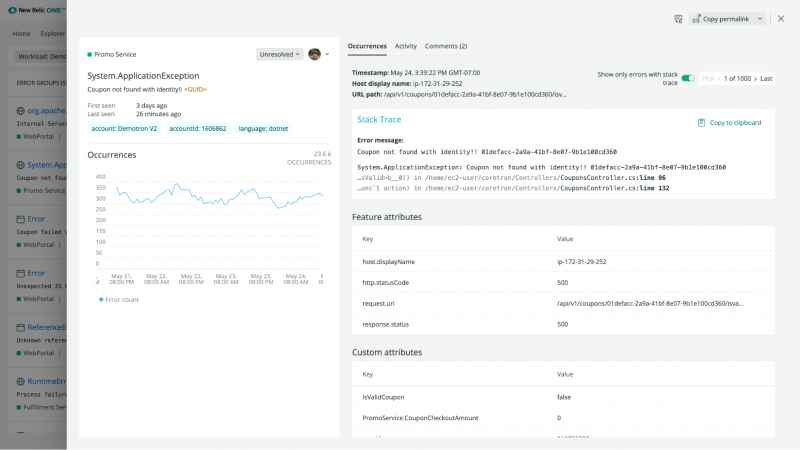
Task: Jump to the Last occurrence
Action: (x=766, y=79)
